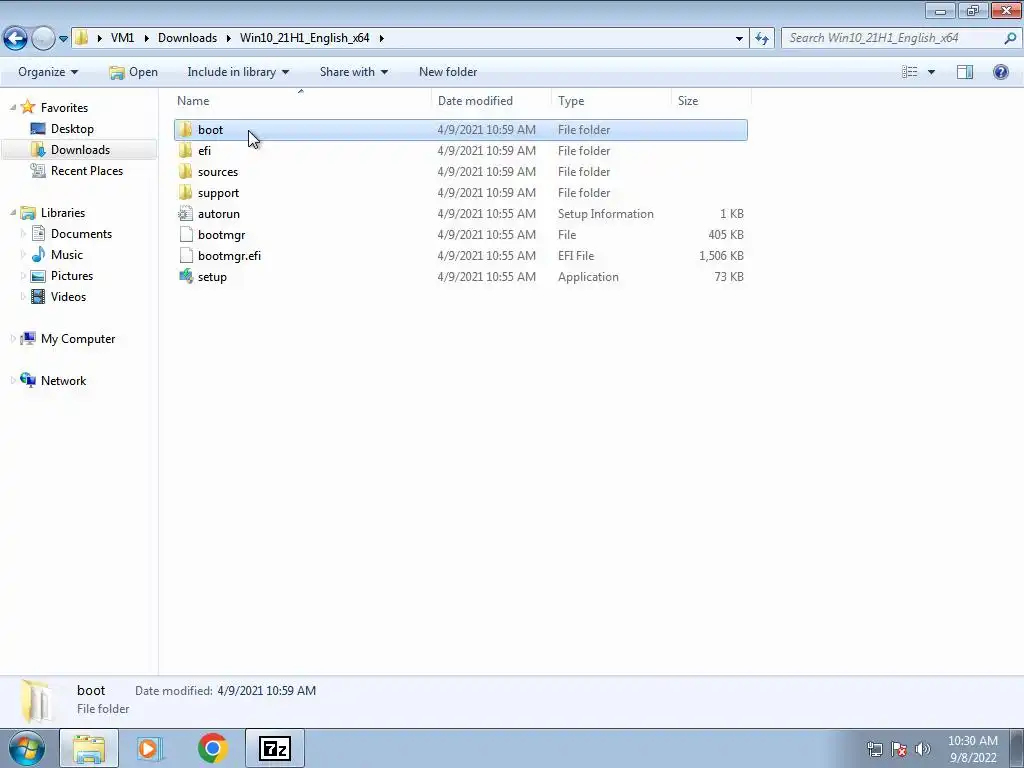Open Recent Places in Favorites
The image size is (1024, 768).
pyautogui.click(x=86, y=170)
